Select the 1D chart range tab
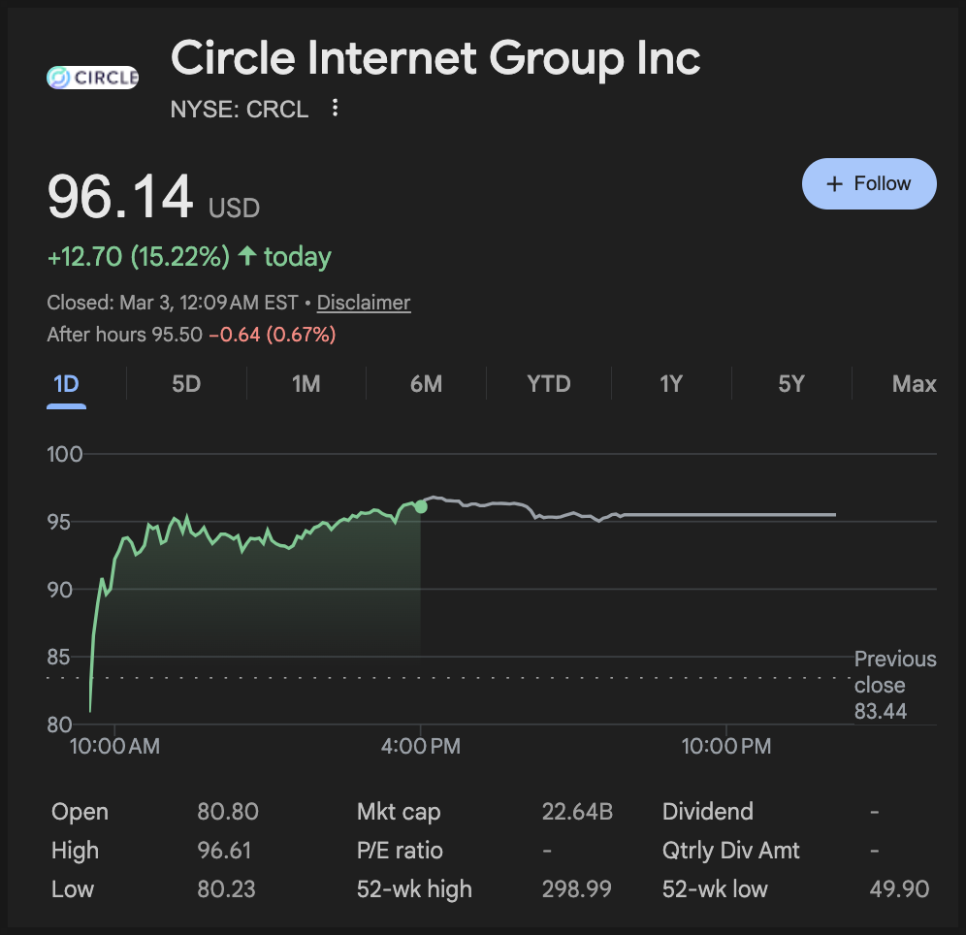The image size is (966, 935). (x=66, y=384)
